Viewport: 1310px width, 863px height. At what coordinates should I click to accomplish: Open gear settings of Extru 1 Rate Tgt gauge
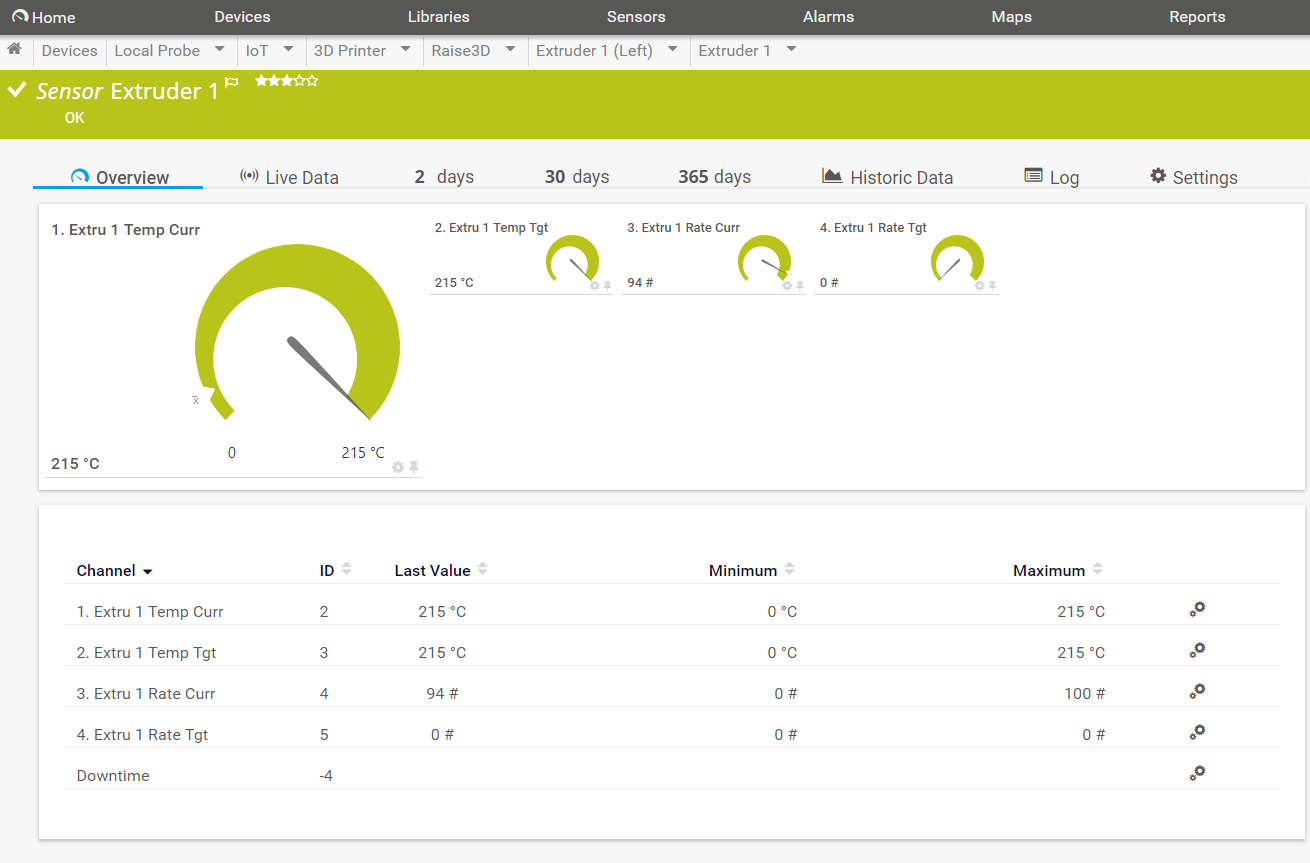tap(980, 286)
